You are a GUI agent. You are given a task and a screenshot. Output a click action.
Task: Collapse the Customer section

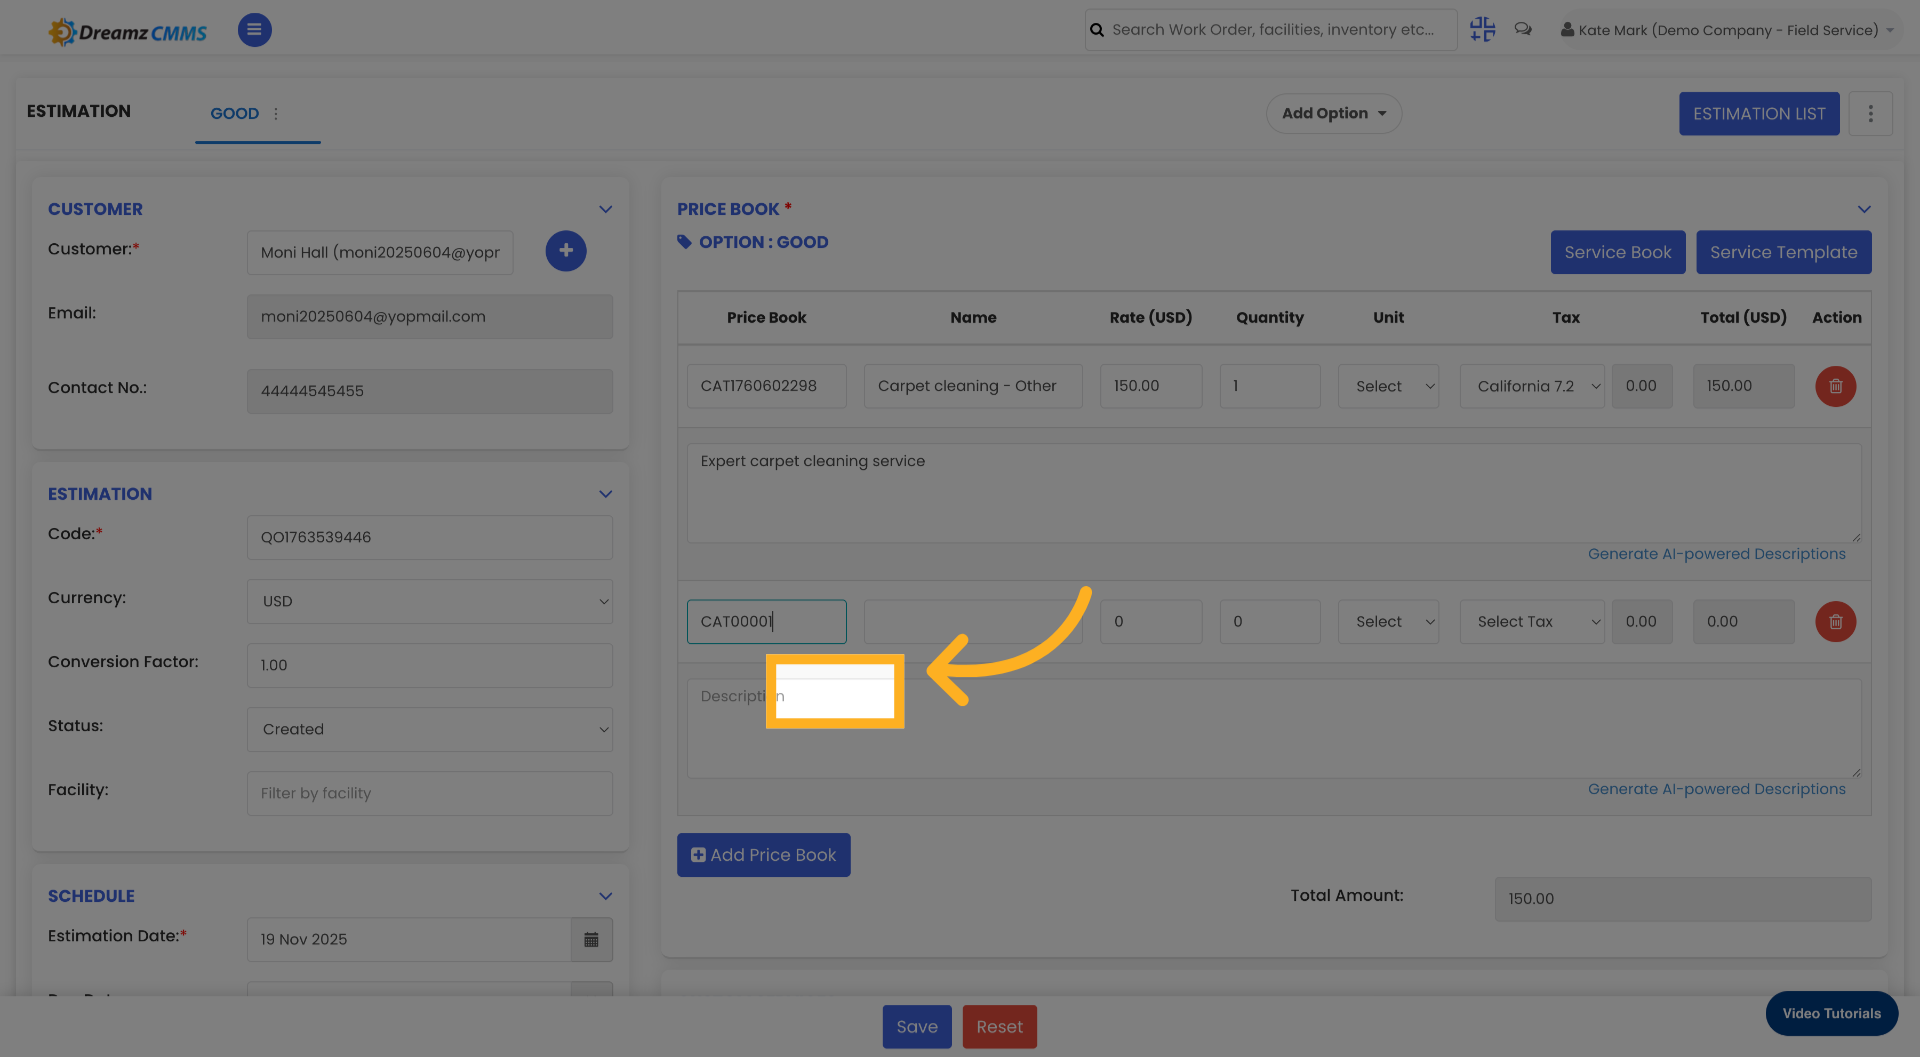605,209
